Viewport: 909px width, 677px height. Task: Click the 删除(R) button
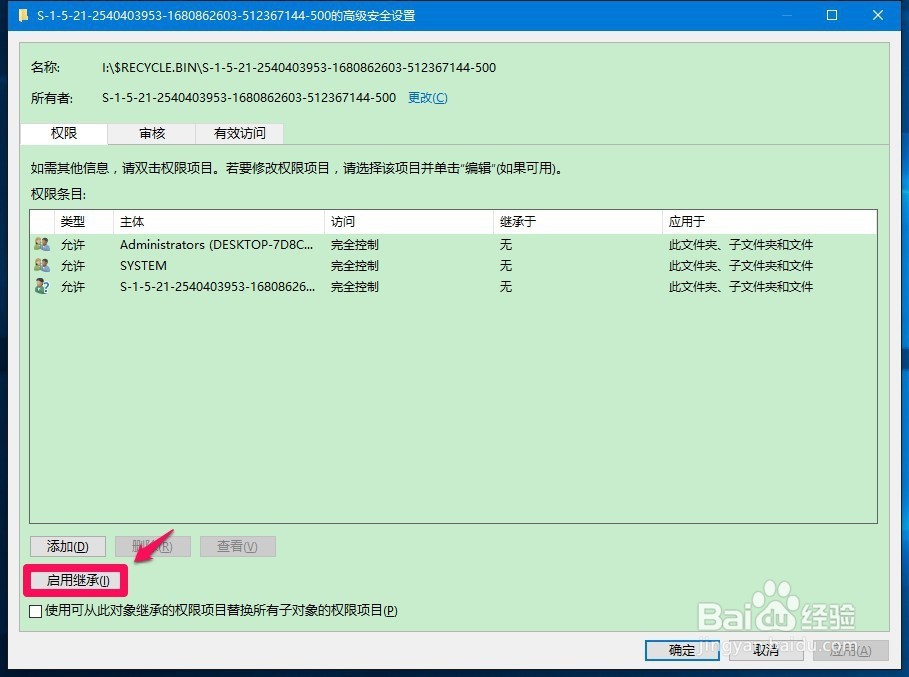coord(152,546)
